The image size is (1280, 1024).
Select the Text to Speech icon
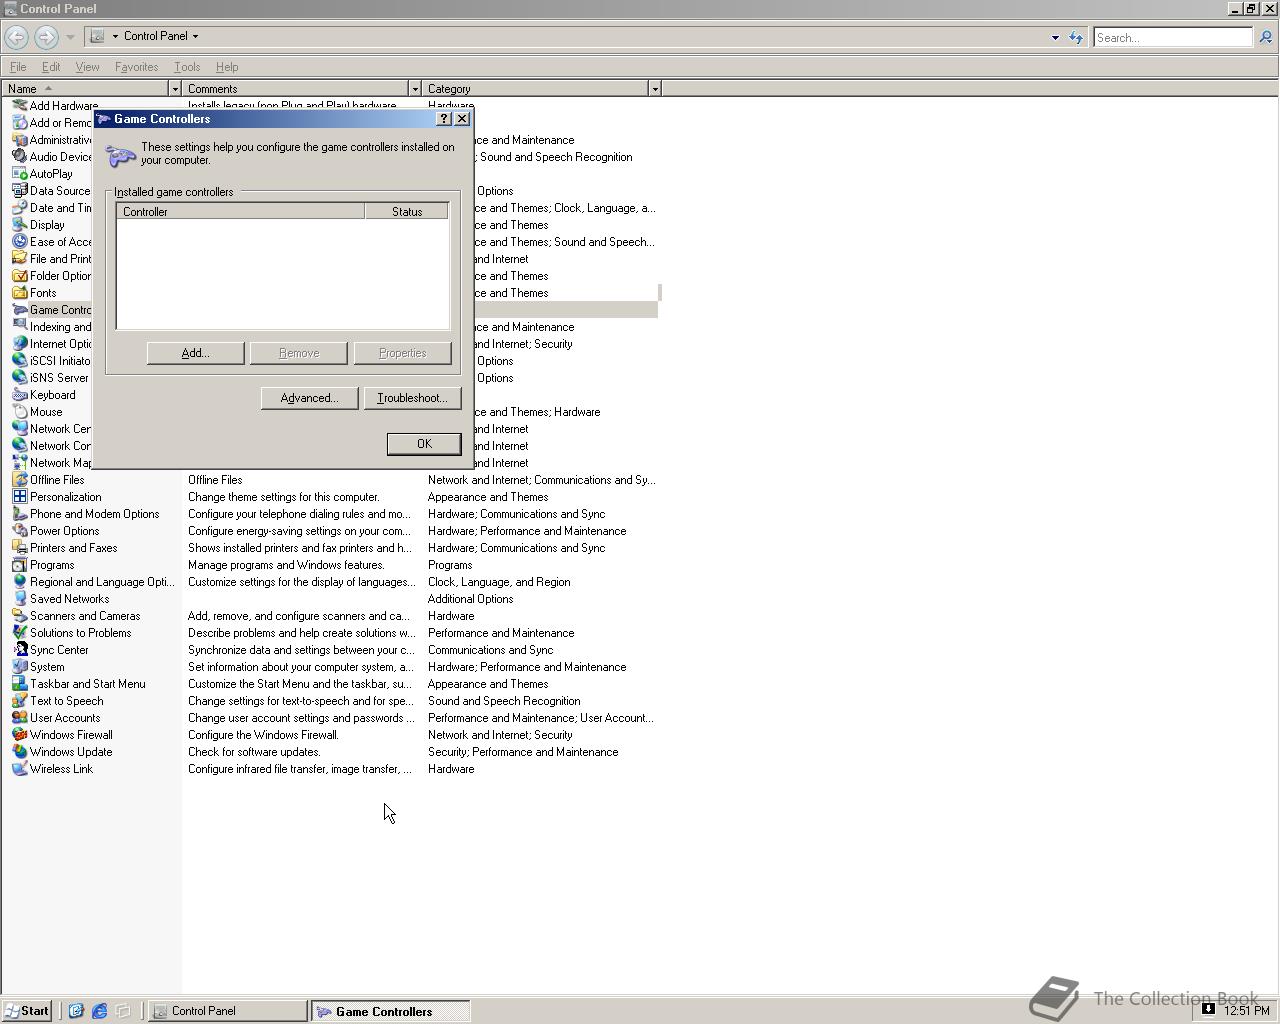click(x=19, y=701)
